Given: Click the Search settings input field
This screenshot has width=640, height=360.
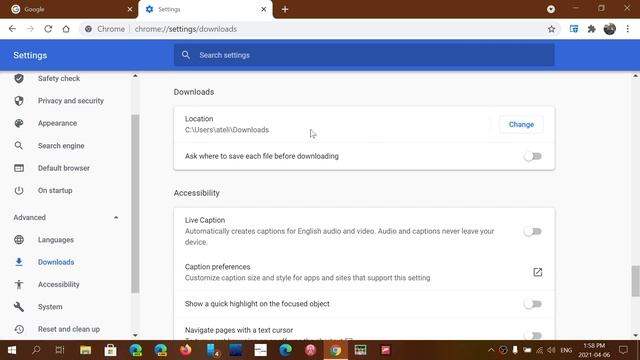Looking at the screenshot, I should coord(364,55).
